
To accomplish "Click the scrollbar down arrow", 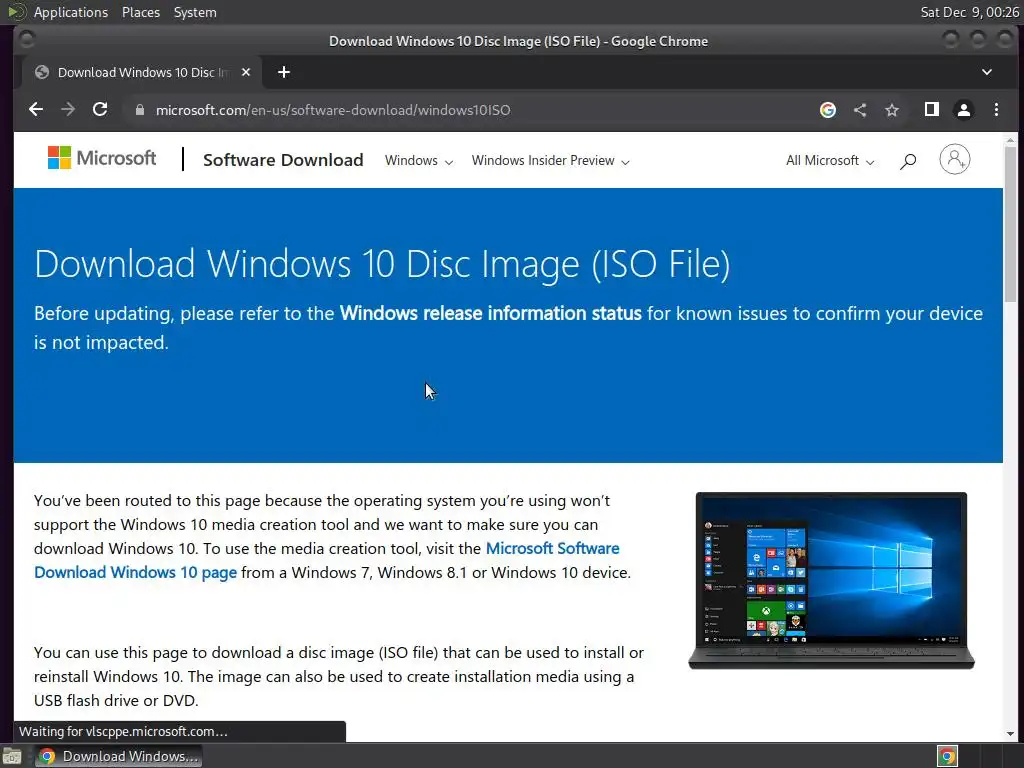I will (1010, 734).
